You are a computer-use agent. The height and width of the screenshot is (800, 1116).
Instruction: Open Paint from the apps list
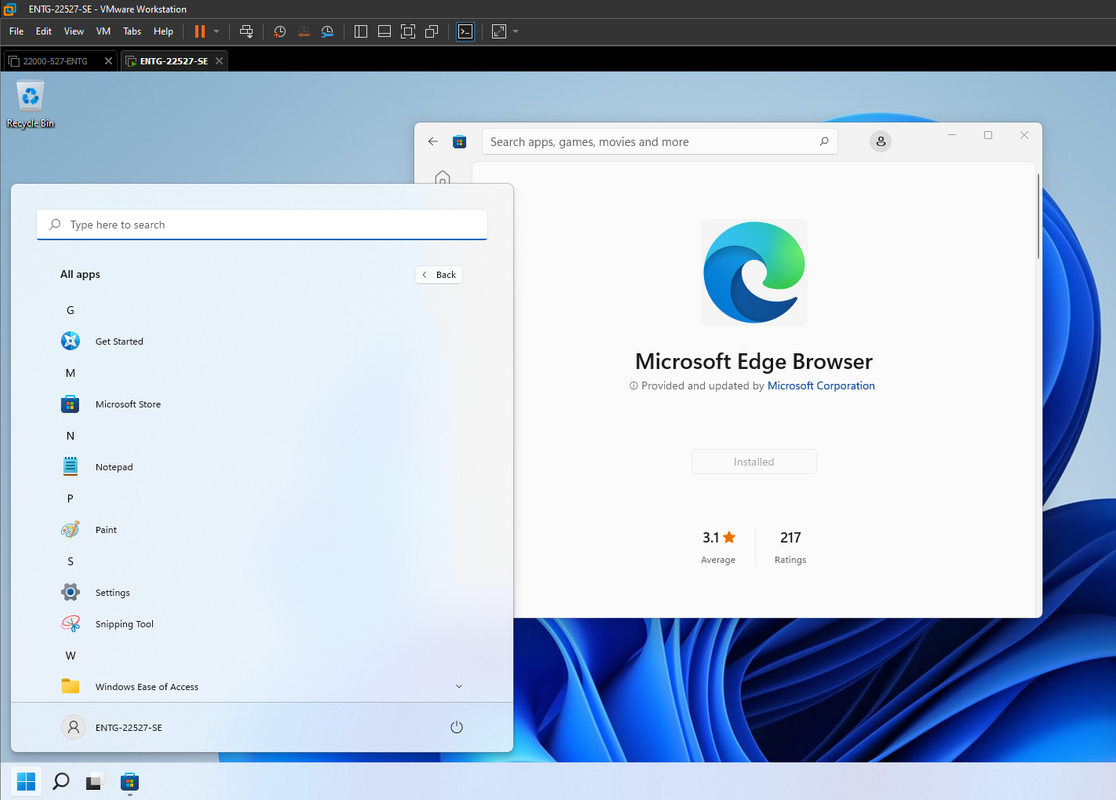pos(261,530)
